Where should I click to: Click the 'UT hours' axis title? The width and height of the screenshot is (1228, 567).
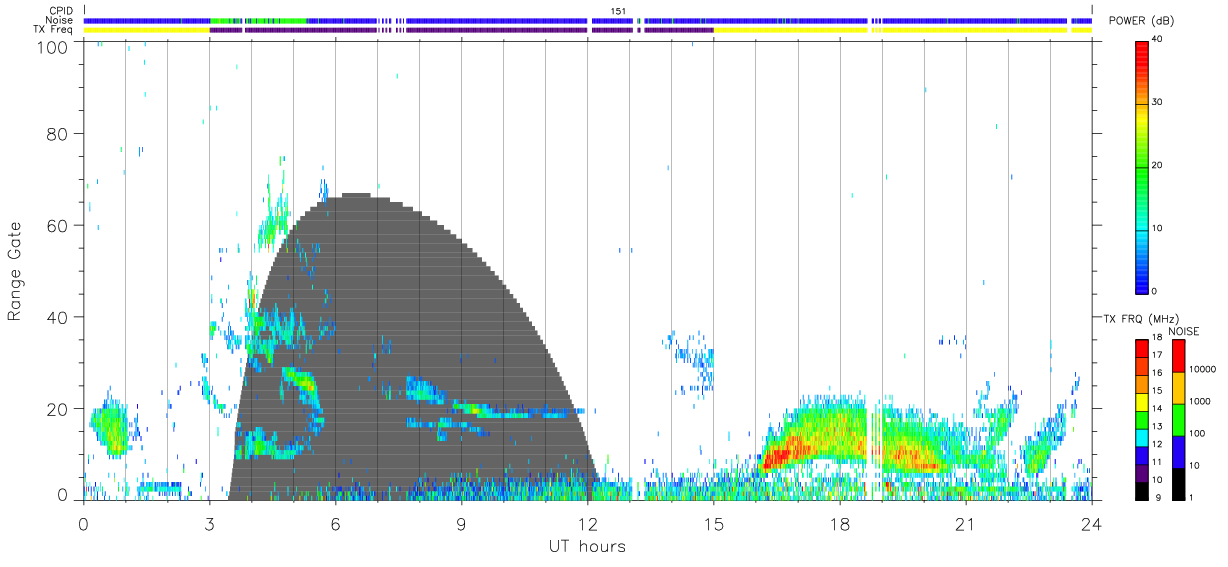(x=587, y=546)
